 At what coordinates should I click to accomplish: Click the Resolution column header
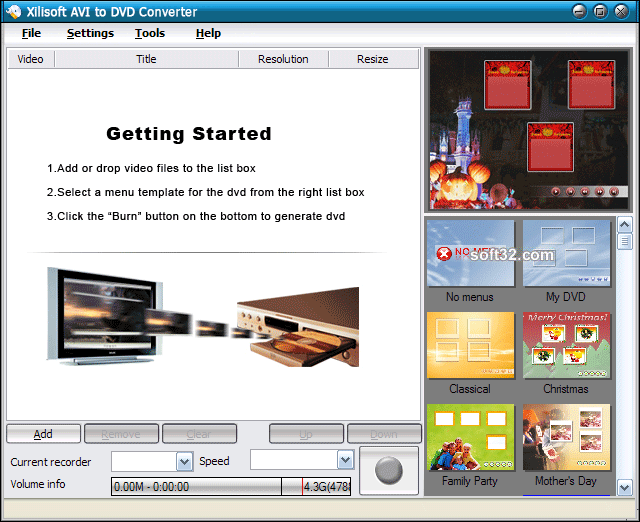click(283, 59)
